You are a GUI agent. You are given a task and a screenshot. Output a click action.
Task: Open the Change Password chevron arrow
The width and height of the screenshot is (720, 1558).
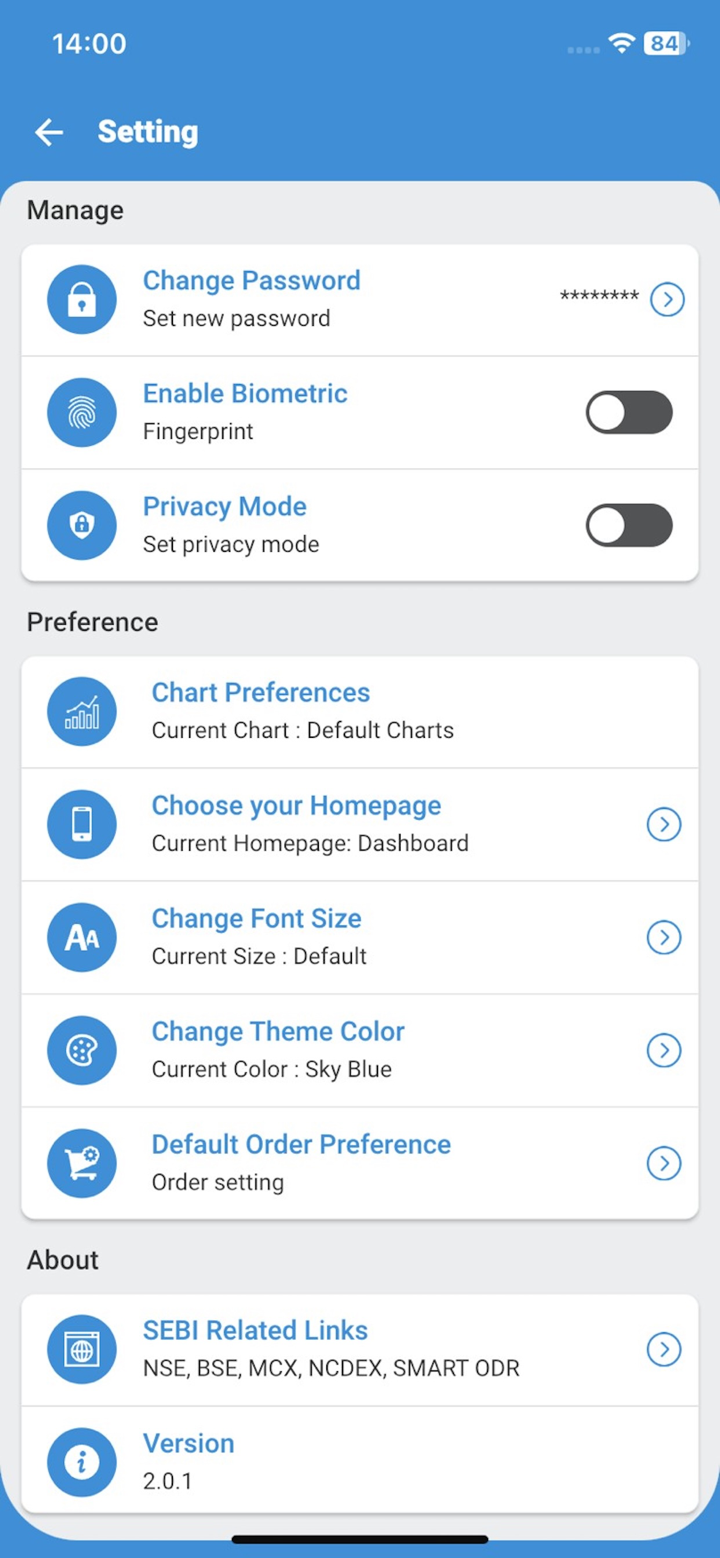[667, 299]
